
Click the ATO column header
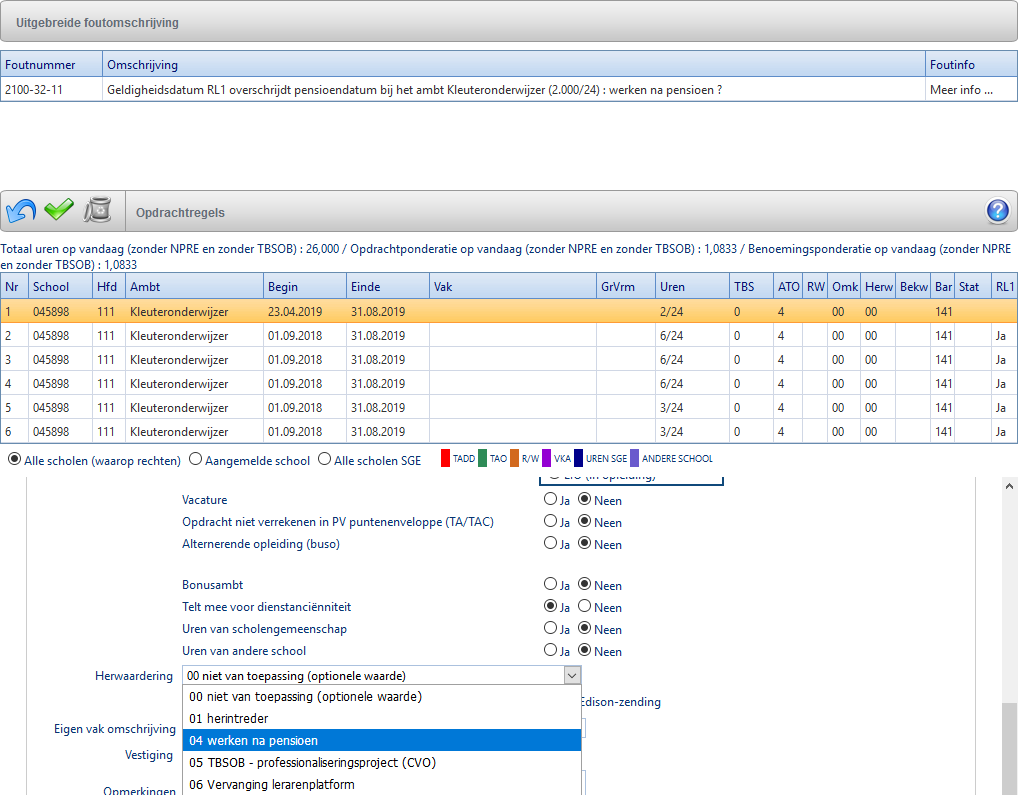pyautogui.click(x=788, y=286)
